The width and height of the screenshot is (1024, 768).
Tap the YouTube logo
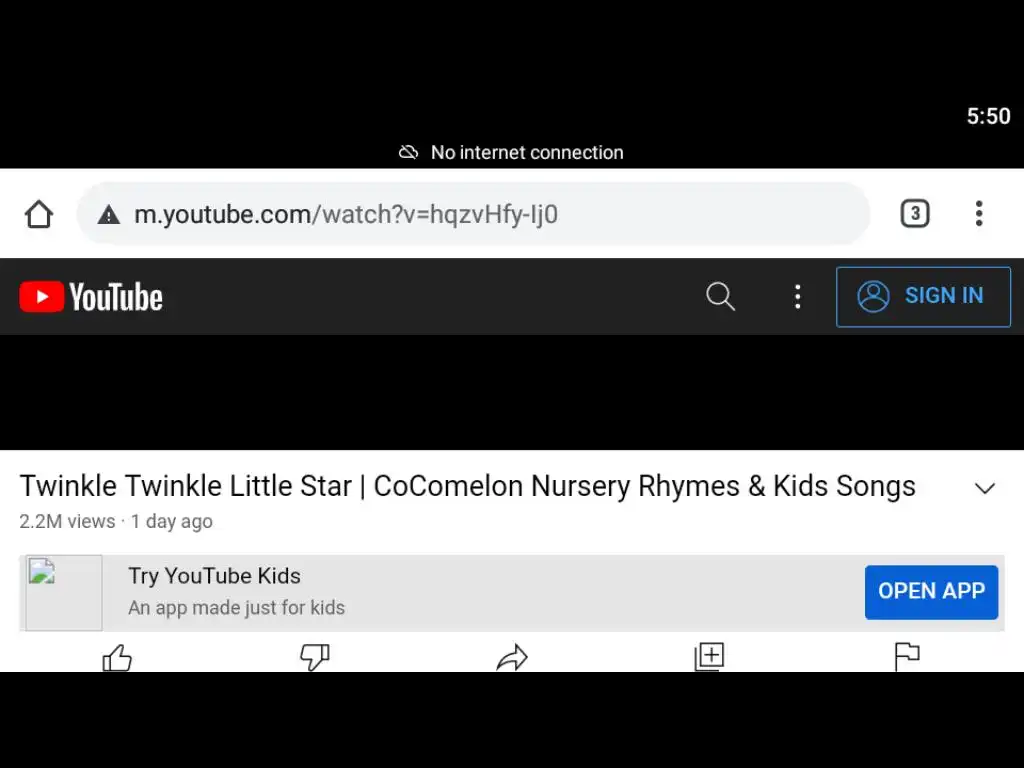(91, 297)
